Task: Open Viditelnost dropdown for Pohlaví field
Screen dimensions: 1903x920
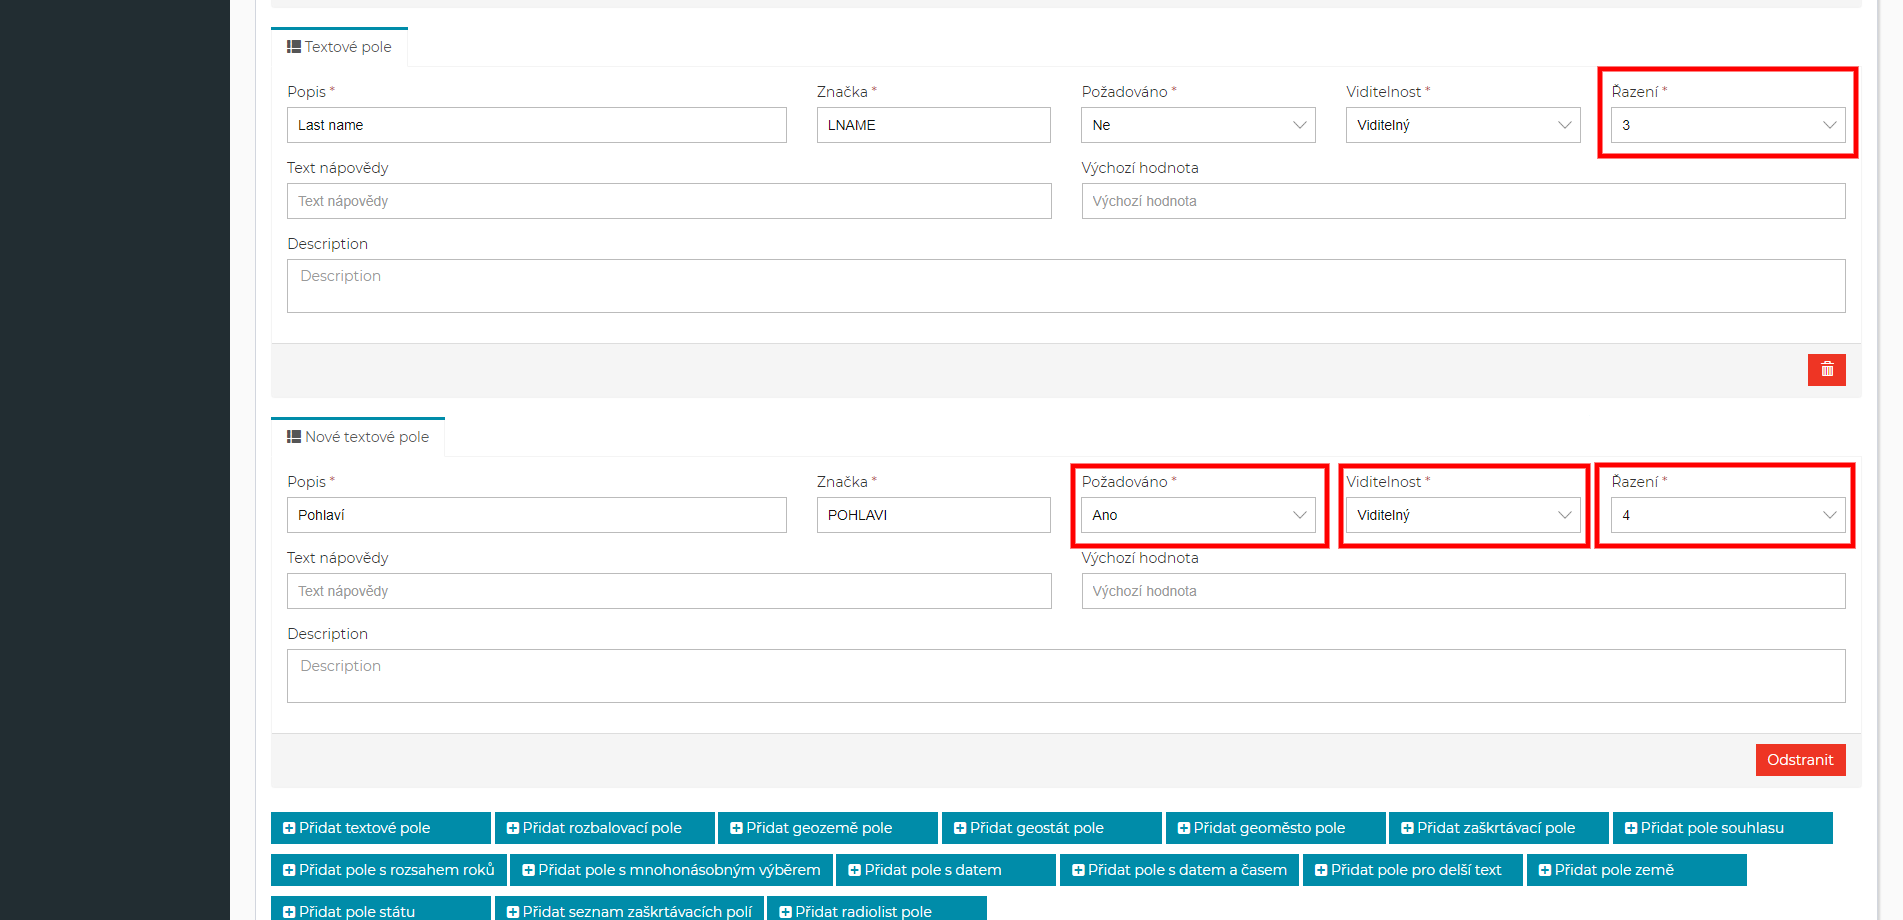Action: [x=1463, y=515]
